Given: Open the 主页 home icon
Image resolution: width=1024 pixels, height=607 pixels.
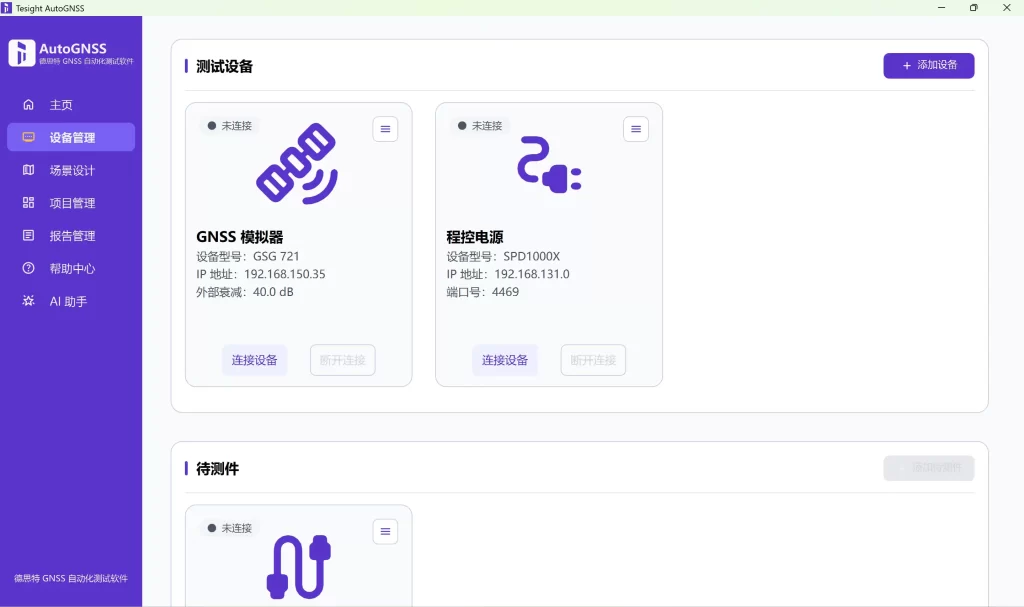Looking at the screenshot, I should pos(28,105).
